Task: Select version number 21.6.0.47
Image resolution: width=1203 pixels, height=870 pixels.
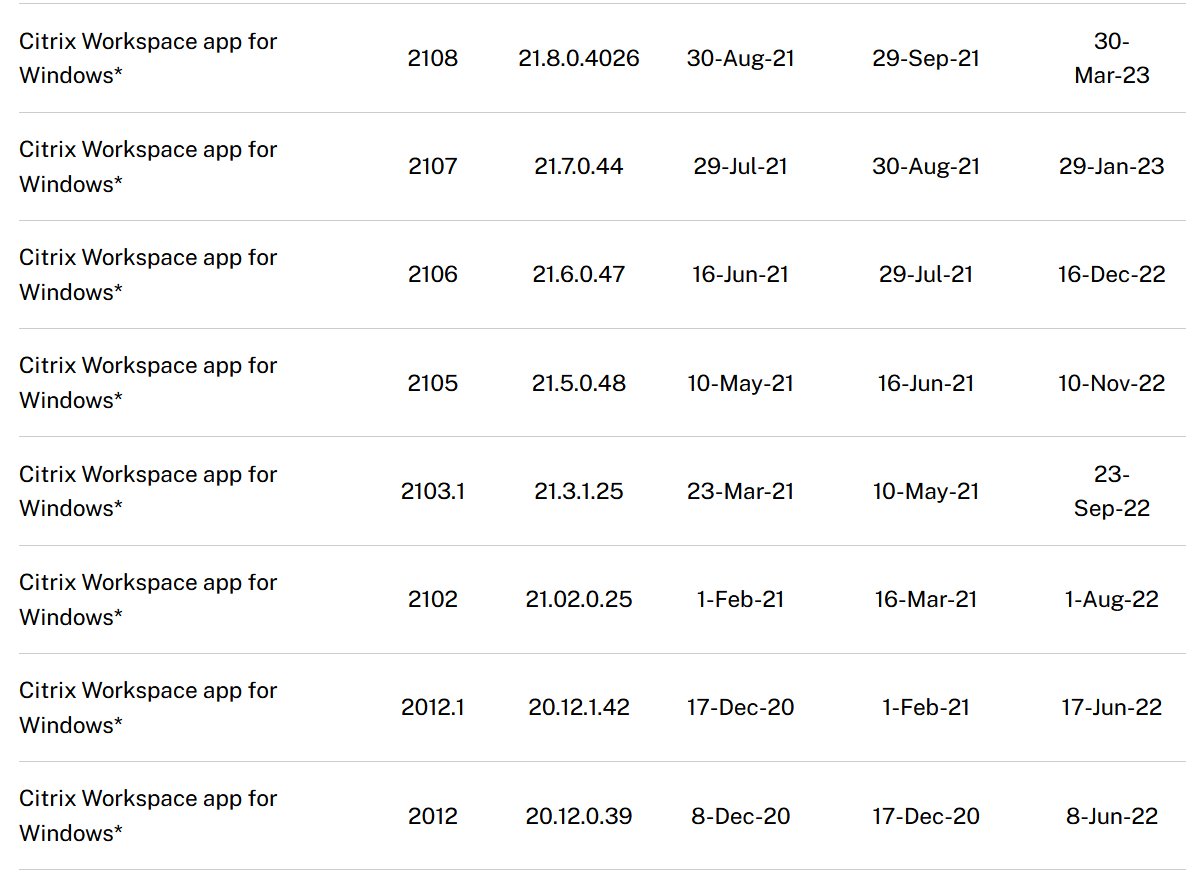Action: (x=579, y=274)
